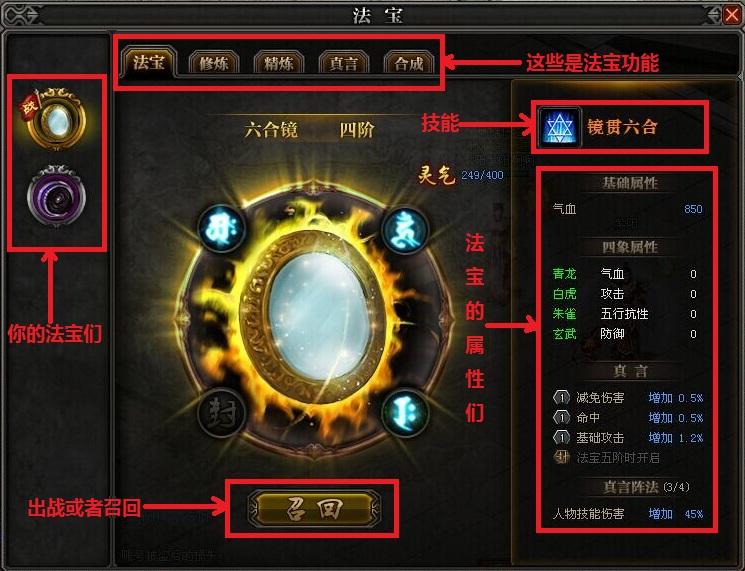Click the top-right glowing rune orb
Image resolution: width=745 pixels, height=571 pixels.
click(404, 230)
